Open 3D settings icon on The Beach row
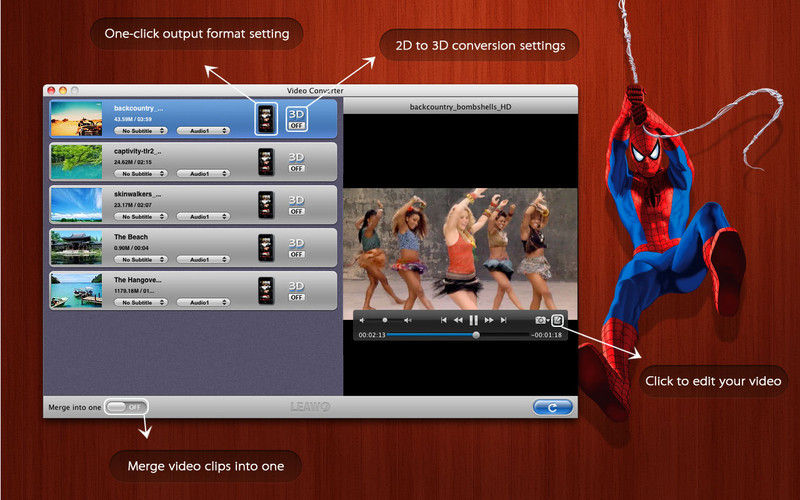Image resolution: width=800 pixels, height=500 pixels. click(296, 243)
